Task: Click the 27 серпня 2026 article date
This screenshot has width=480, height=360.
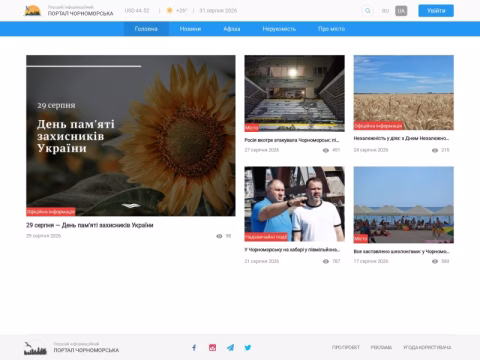Action: click(262, 150)
